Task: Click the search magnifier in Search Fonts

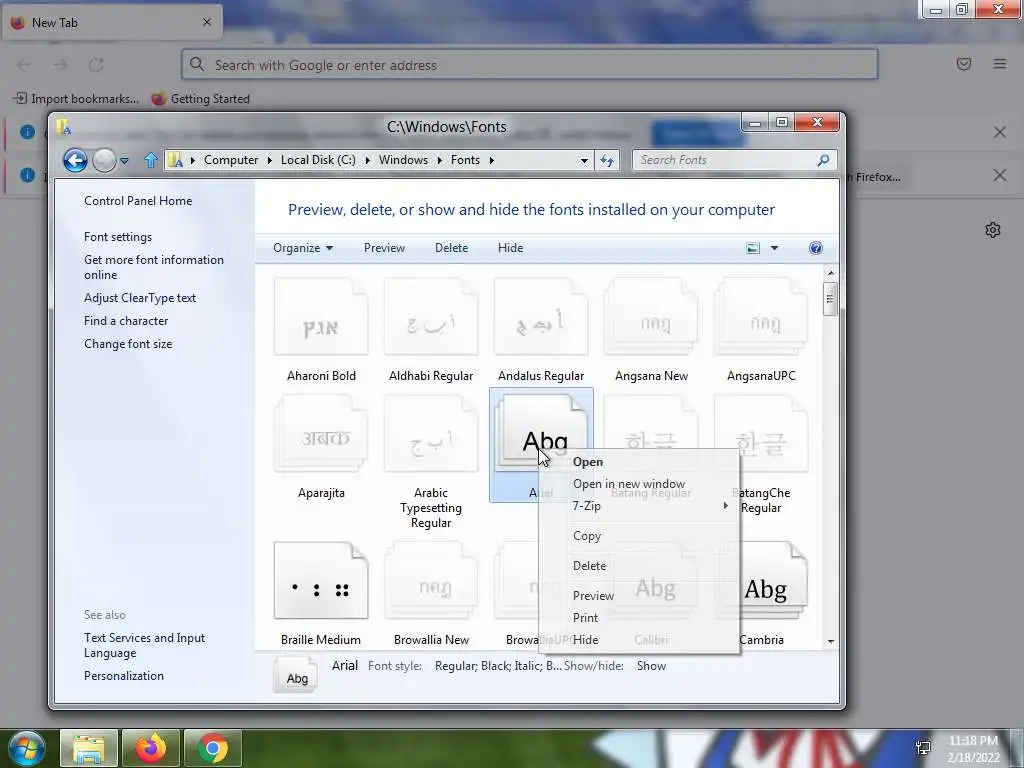Action: 823,160
